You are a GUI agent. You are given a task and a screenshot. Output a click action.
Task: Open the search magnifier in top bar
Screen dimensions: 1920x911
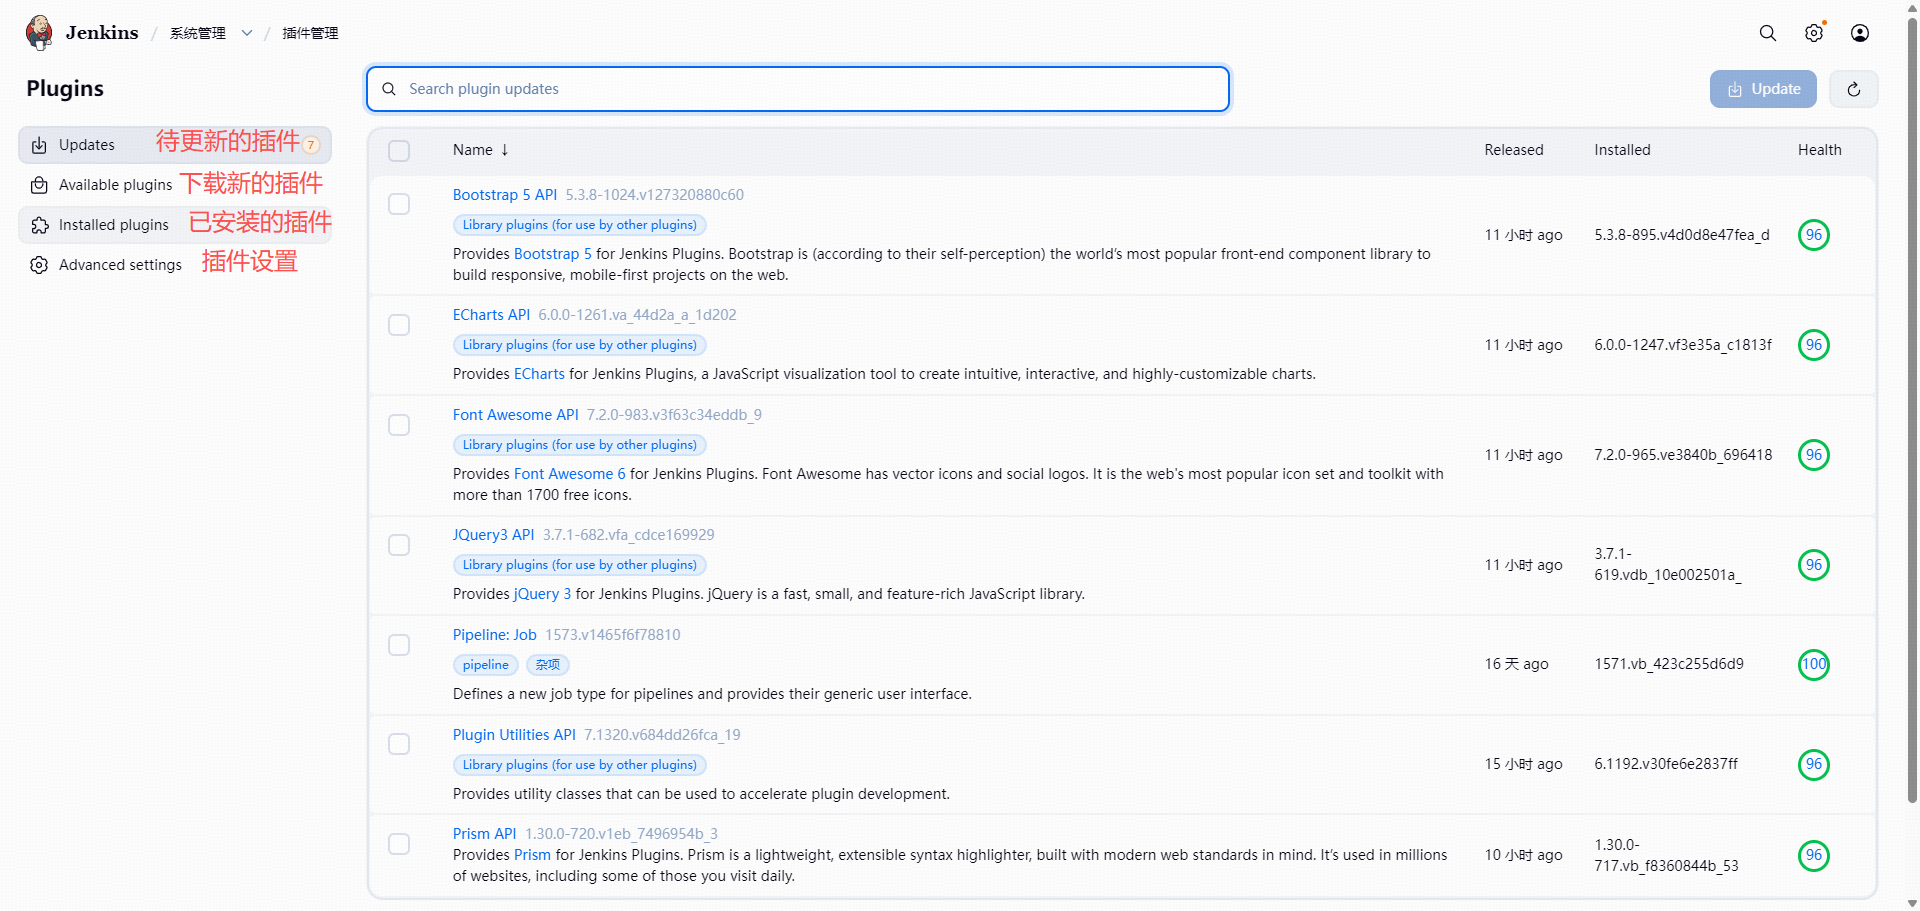pos(1768,33)
